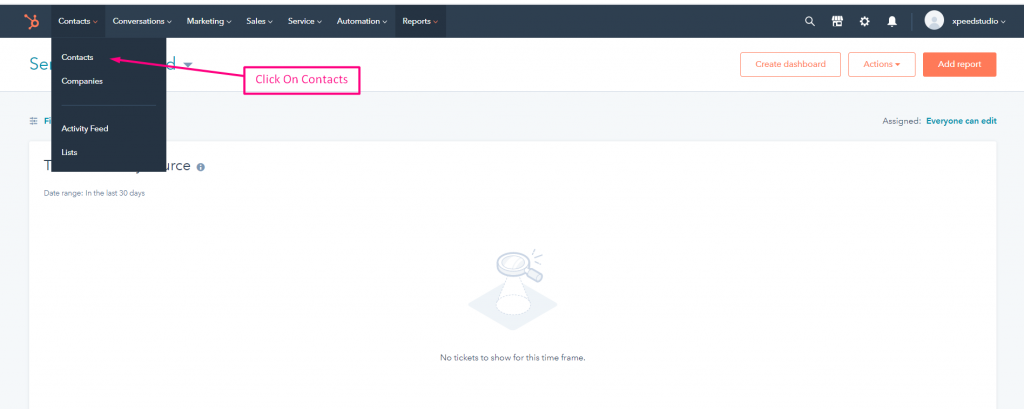Click the HubSpot sprocket logo
Screen dimensions: 1024x409
31,22
